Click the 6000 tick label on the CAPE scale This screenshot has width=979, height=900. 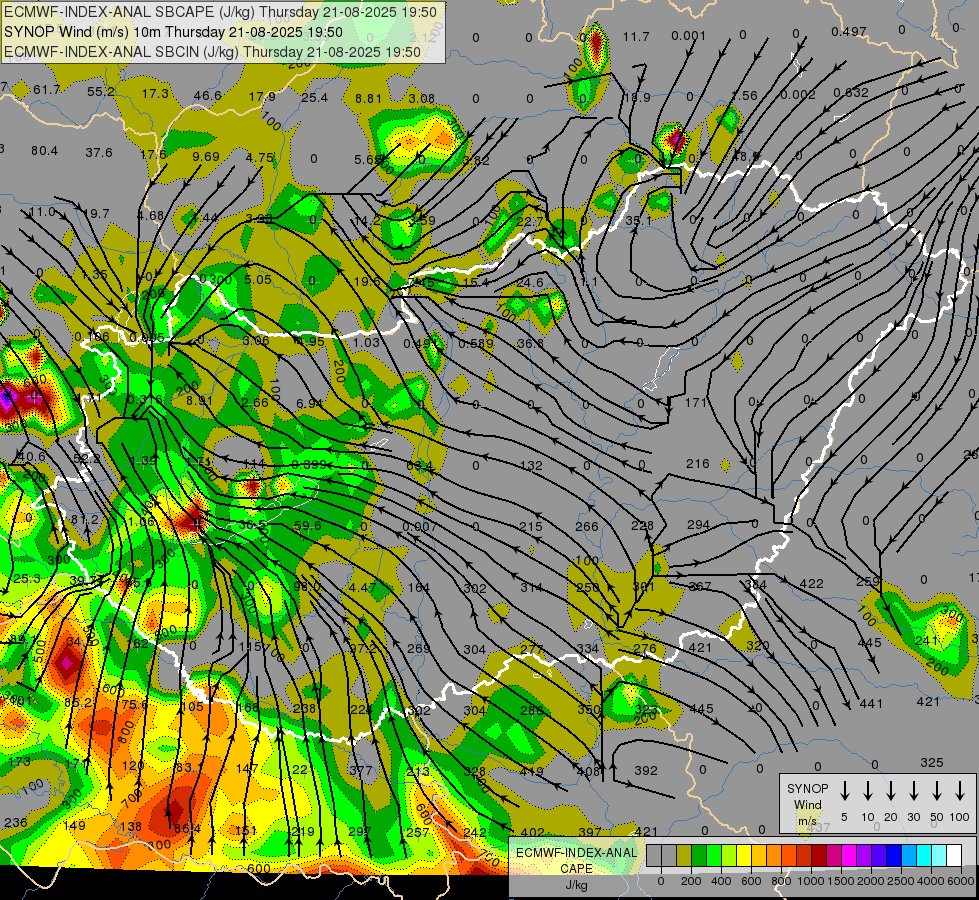961,881
